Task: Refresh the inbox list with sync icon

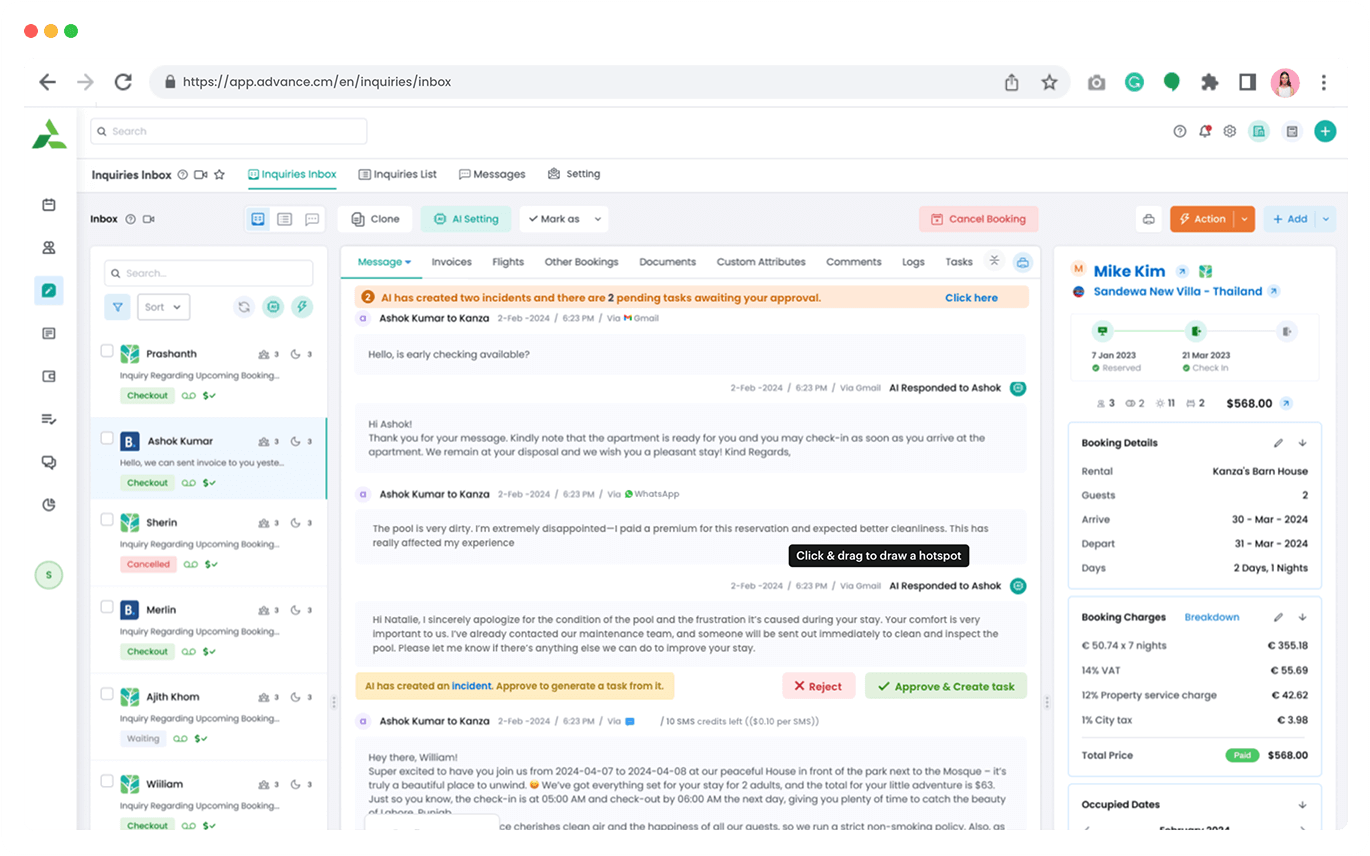Action: tap(244, 307)
